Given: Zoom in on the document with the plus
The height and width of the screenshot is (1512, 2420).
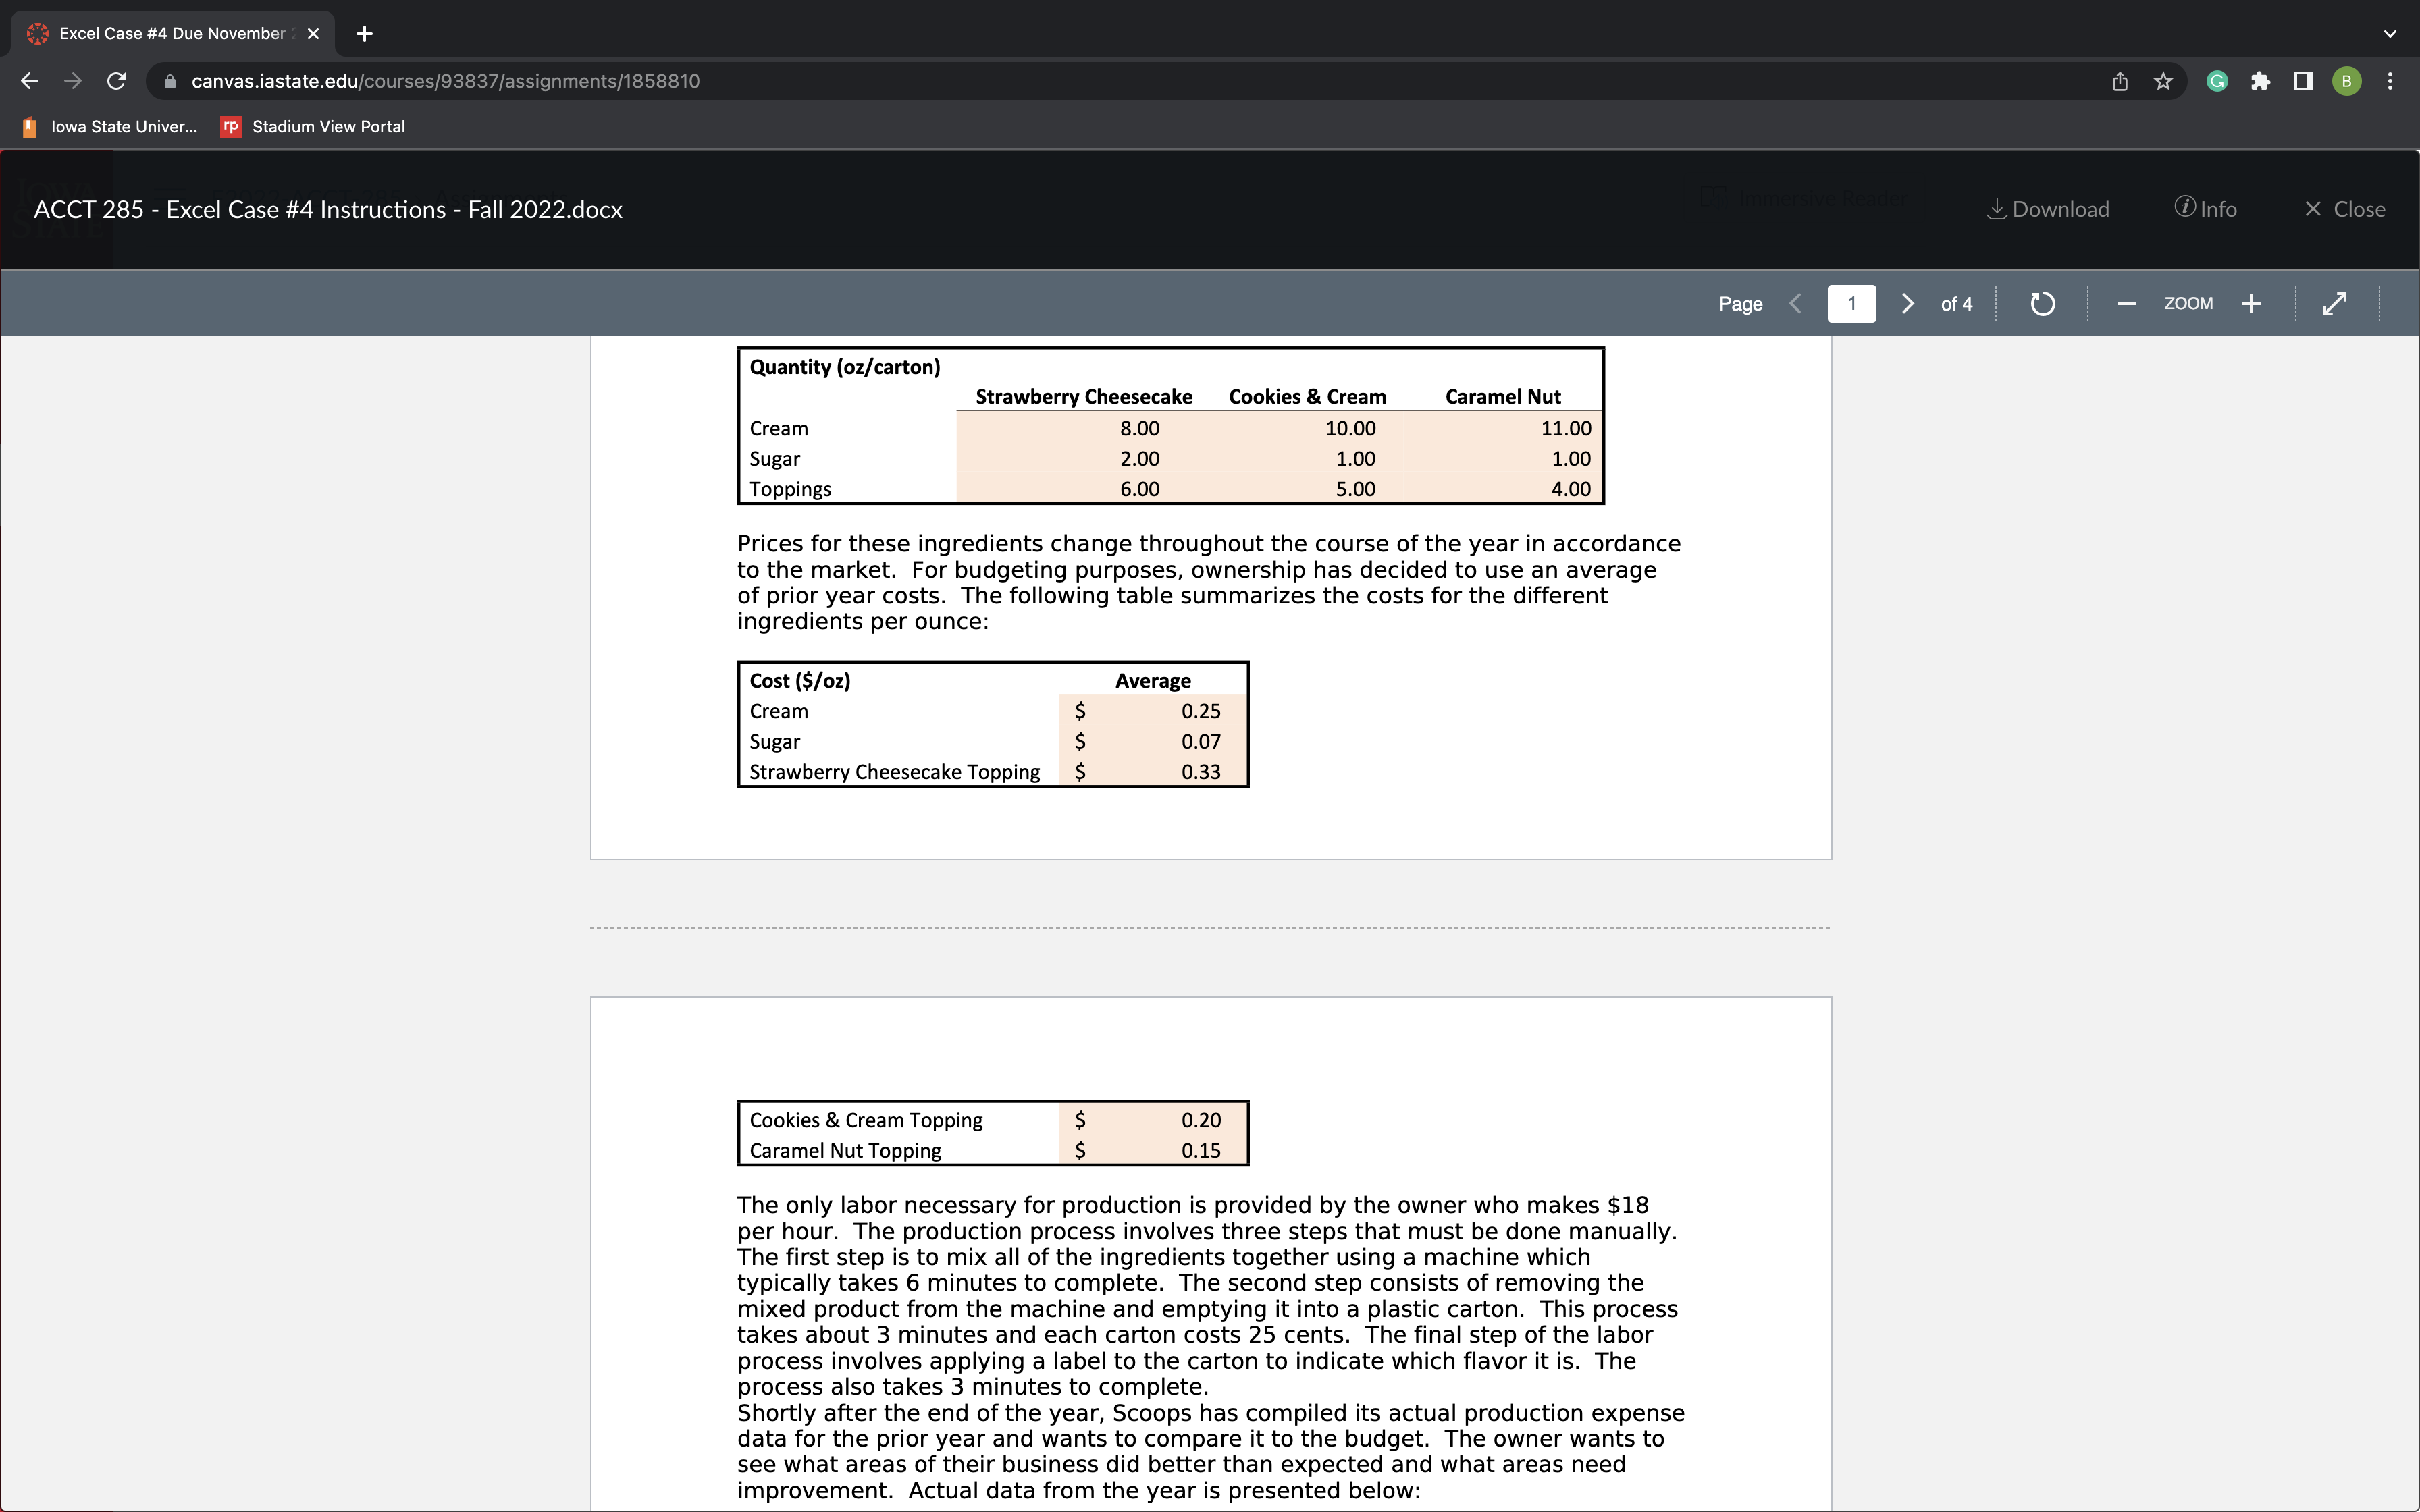Looking at the screenshot, I should 2251,303.
